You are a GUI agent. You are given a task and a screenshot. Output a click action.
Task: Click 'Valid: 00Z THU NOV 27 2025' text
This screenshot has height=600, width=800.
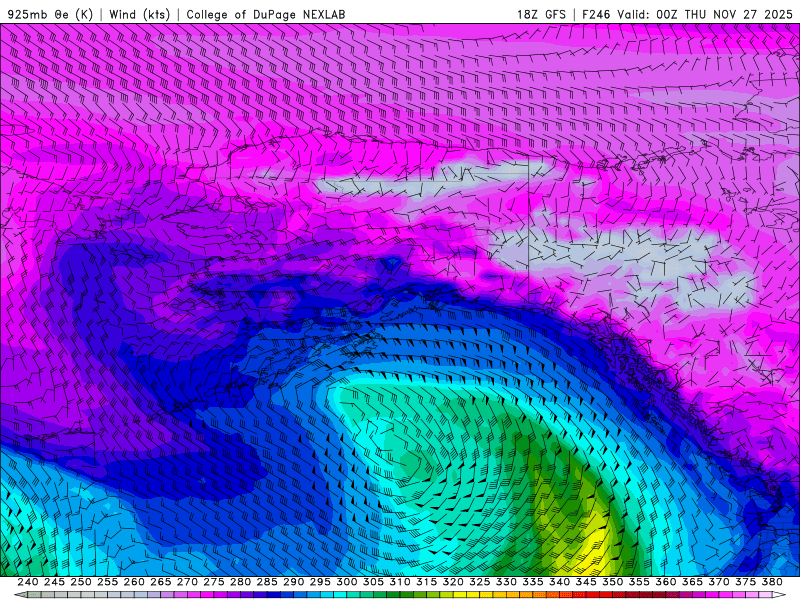(705, 14)
